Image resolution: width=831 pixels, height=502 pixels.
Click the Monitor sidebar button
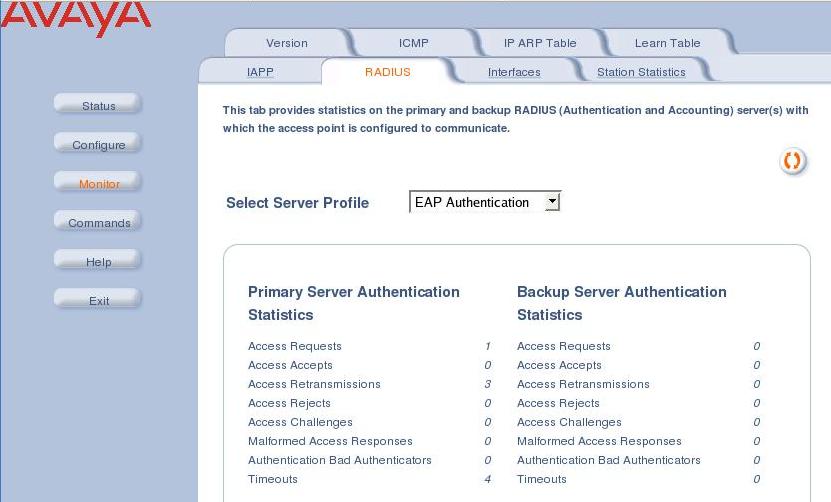[98, 183]
